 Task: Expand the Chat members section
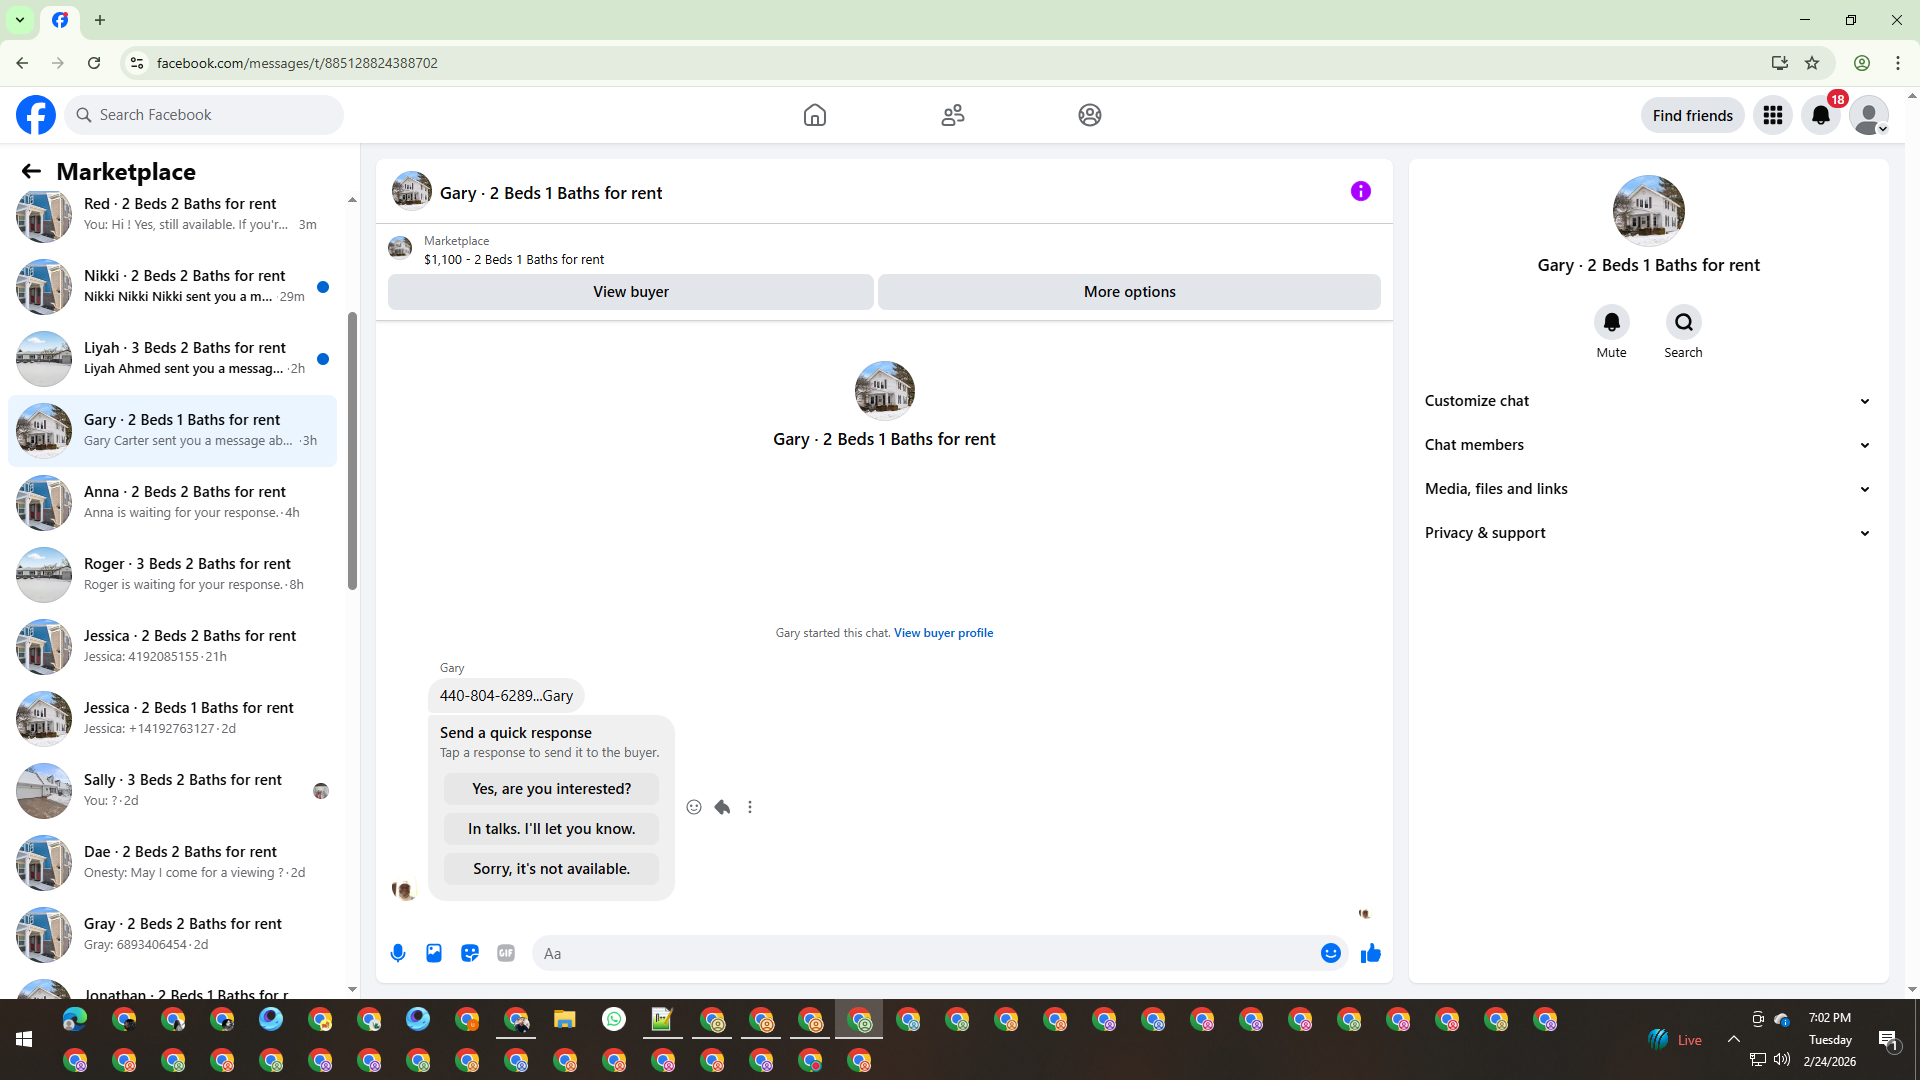click(1648, 445)
